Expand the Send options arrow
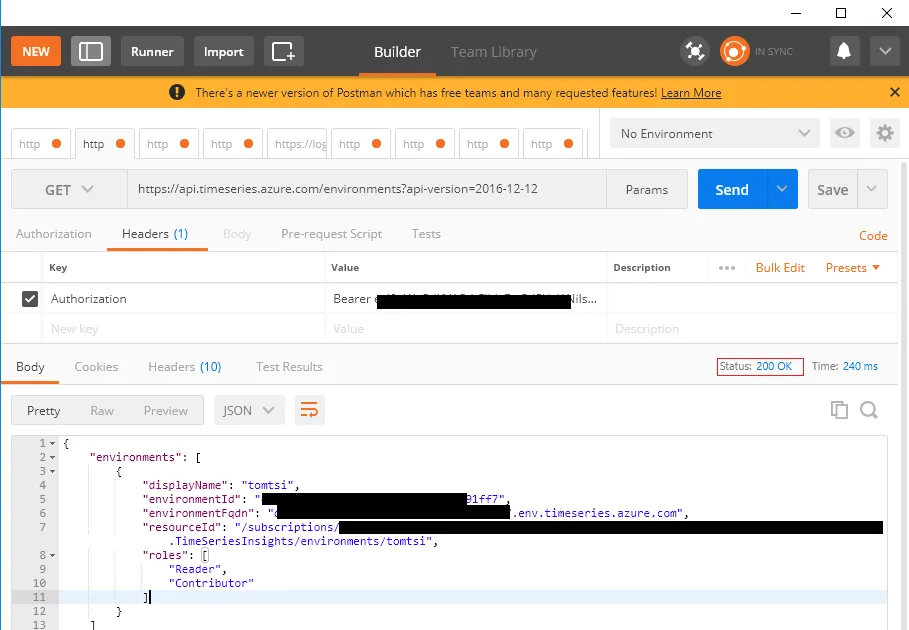Screen dimensions: 909x630 (782, 189)
